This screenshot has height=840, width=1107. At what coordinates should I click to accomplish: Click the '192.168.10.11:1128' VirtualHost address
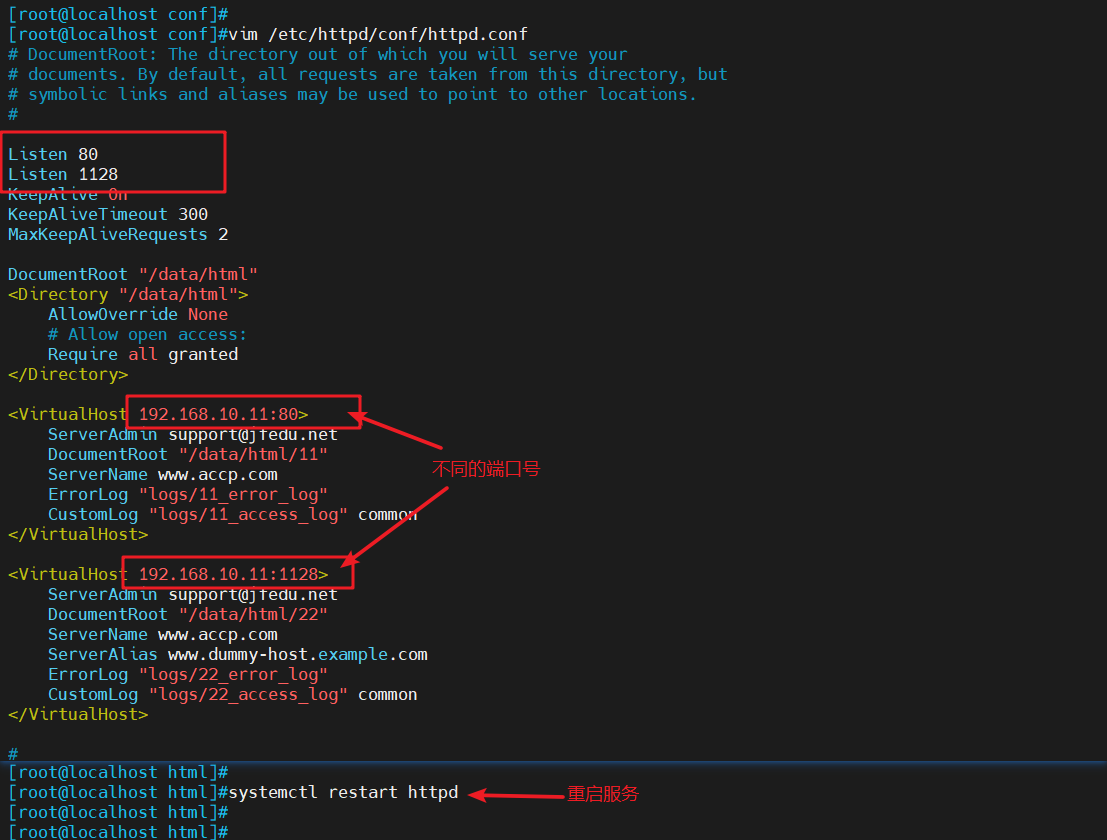pos(228,575)
